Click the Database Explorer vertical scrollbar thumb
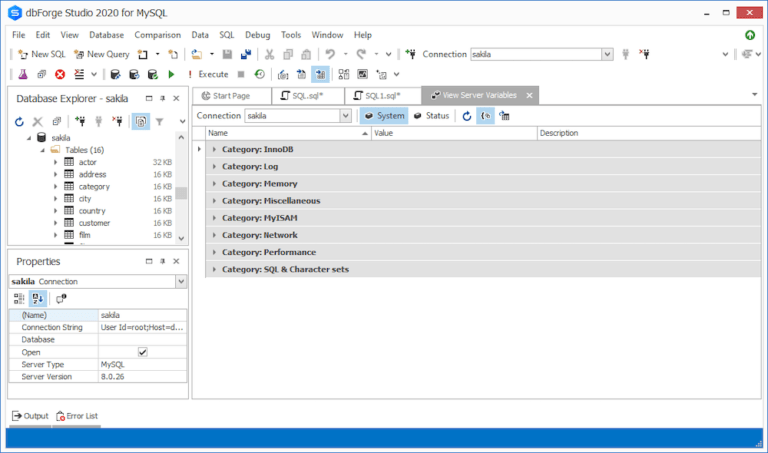Viewport: 768px width, 453px height. 181,193
